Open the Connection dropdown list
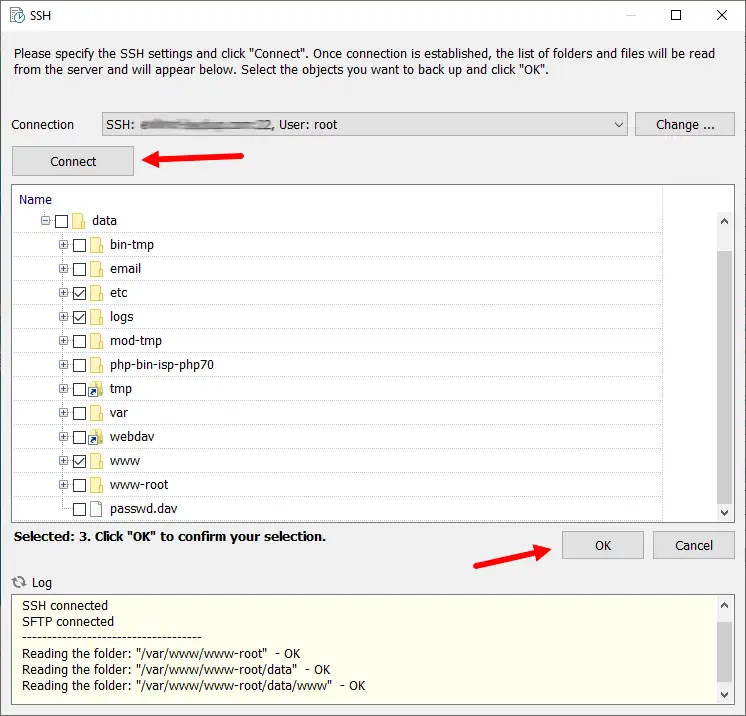The width and height of the screenshot is (746, 716). (618, 125)
